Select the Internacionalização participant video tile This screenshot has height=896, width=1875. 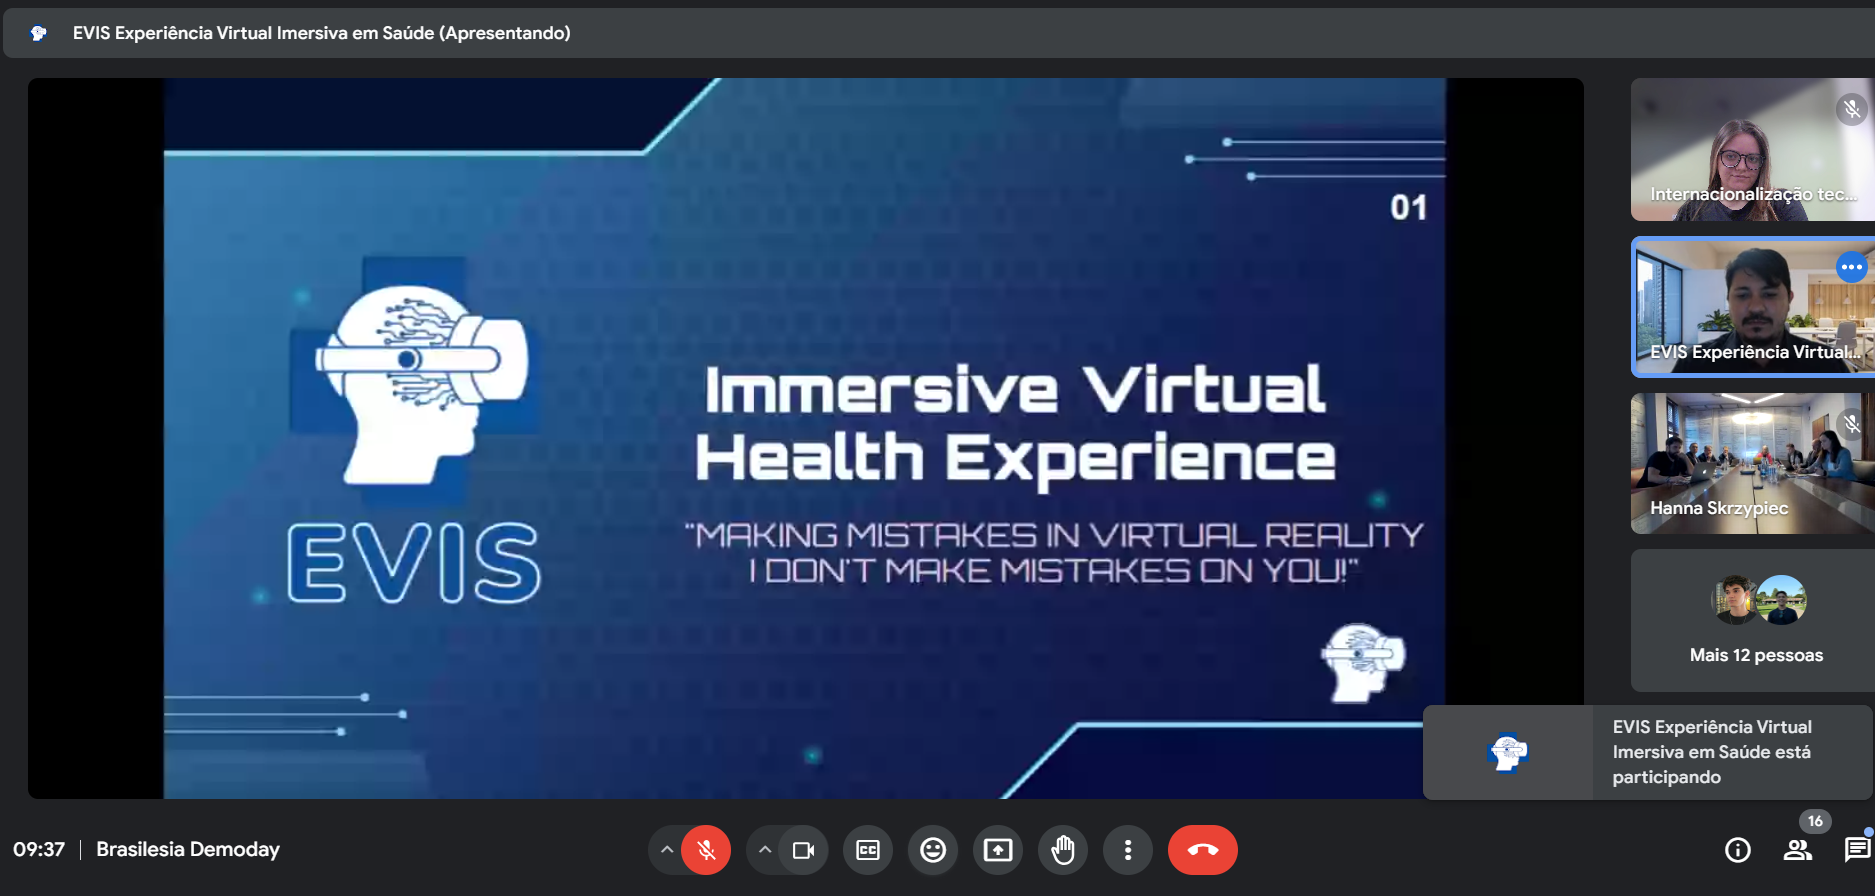click(1753, 150)
